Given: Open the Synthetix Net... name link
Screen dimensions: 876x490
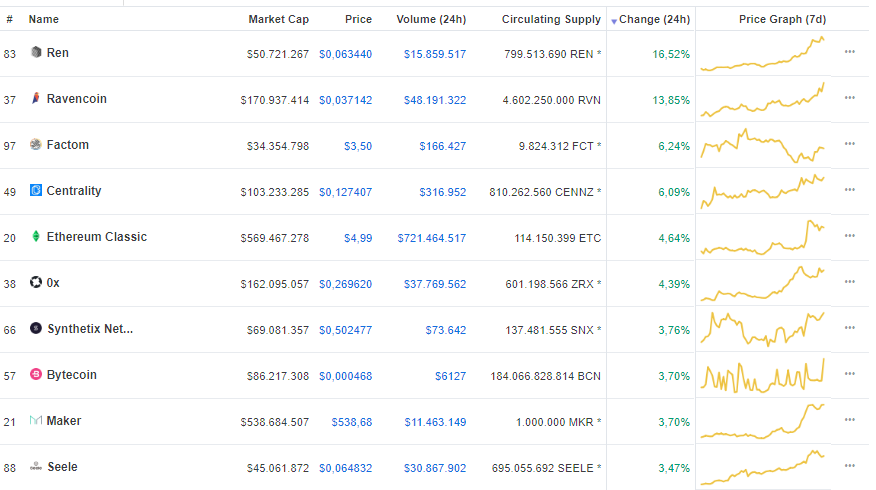Looking at the screenshot, I should coord(90,329).
